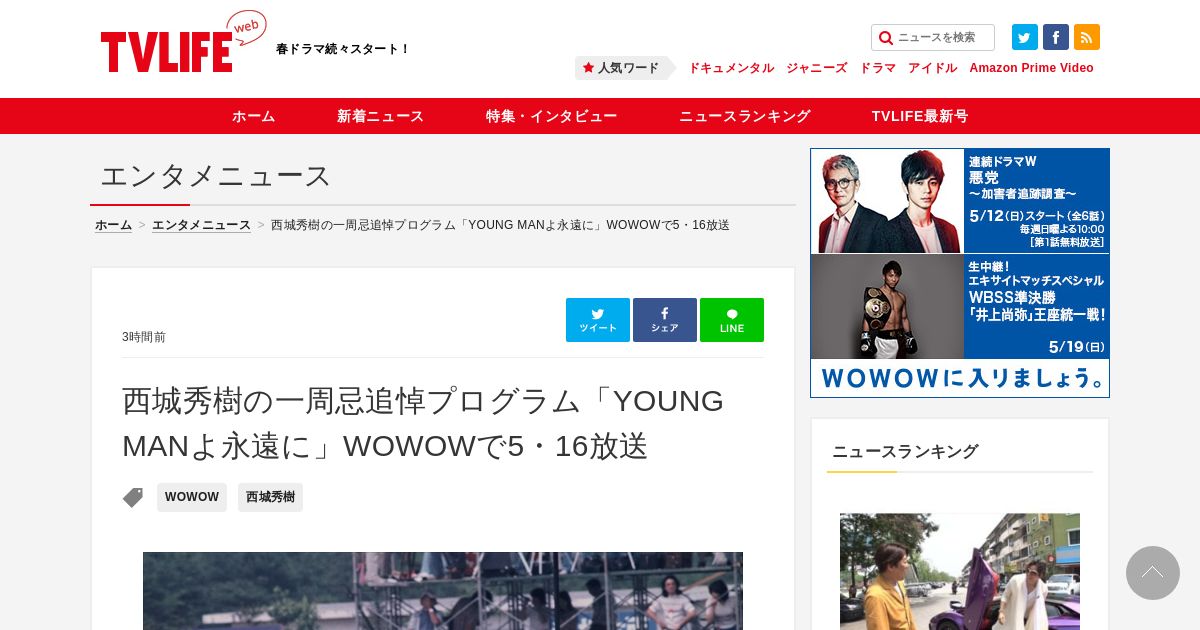1200x630 pixels.
Task: Open ニュースランキング in the nav bar
Action: [x=745, y=116]
